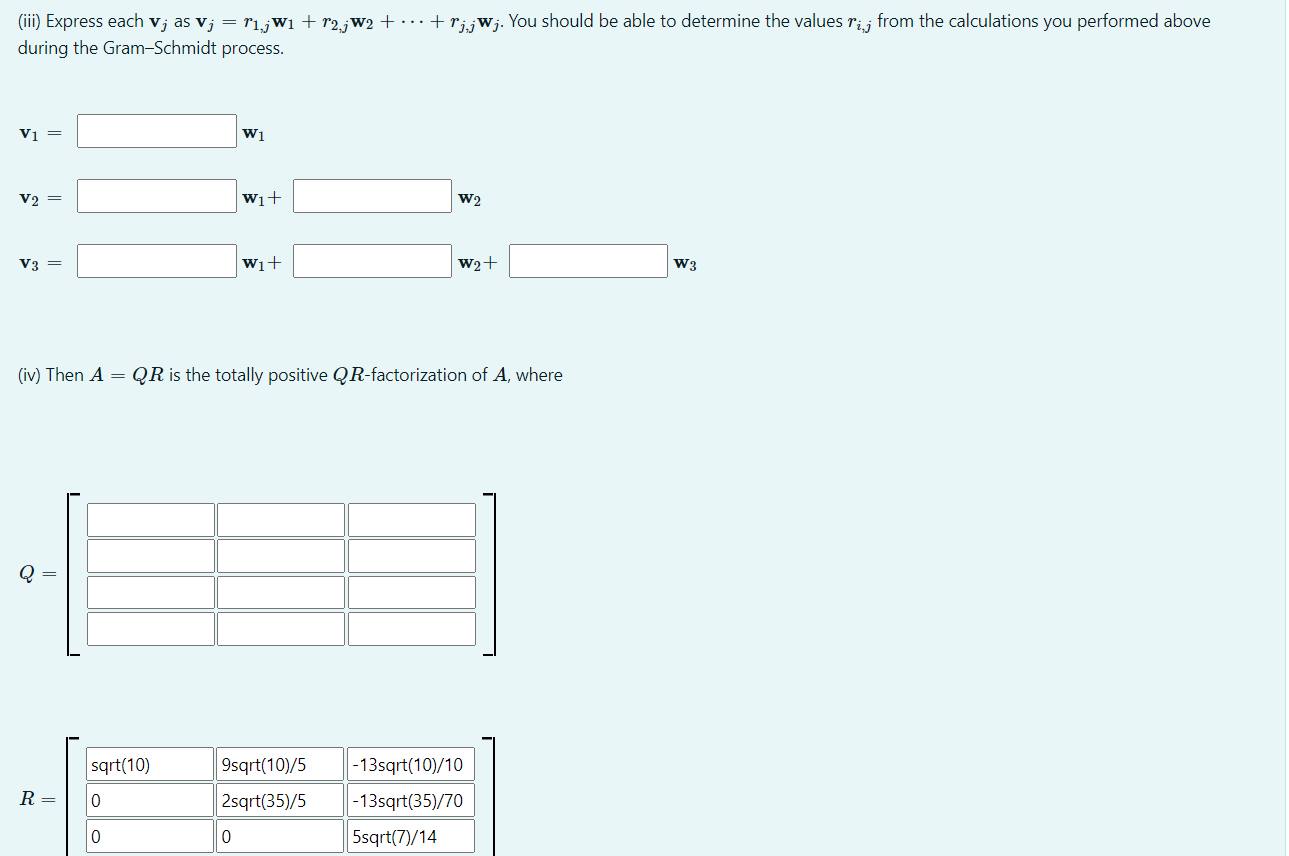This screenshot has width=1289, height=856.
Task: Select Q matrix row 1 column 3 field
Action: tap(412, 520)
